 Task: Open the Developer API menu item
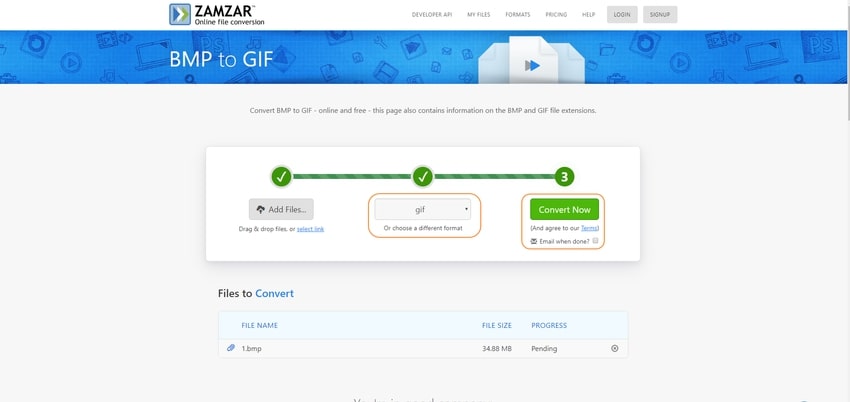(432, 15)
